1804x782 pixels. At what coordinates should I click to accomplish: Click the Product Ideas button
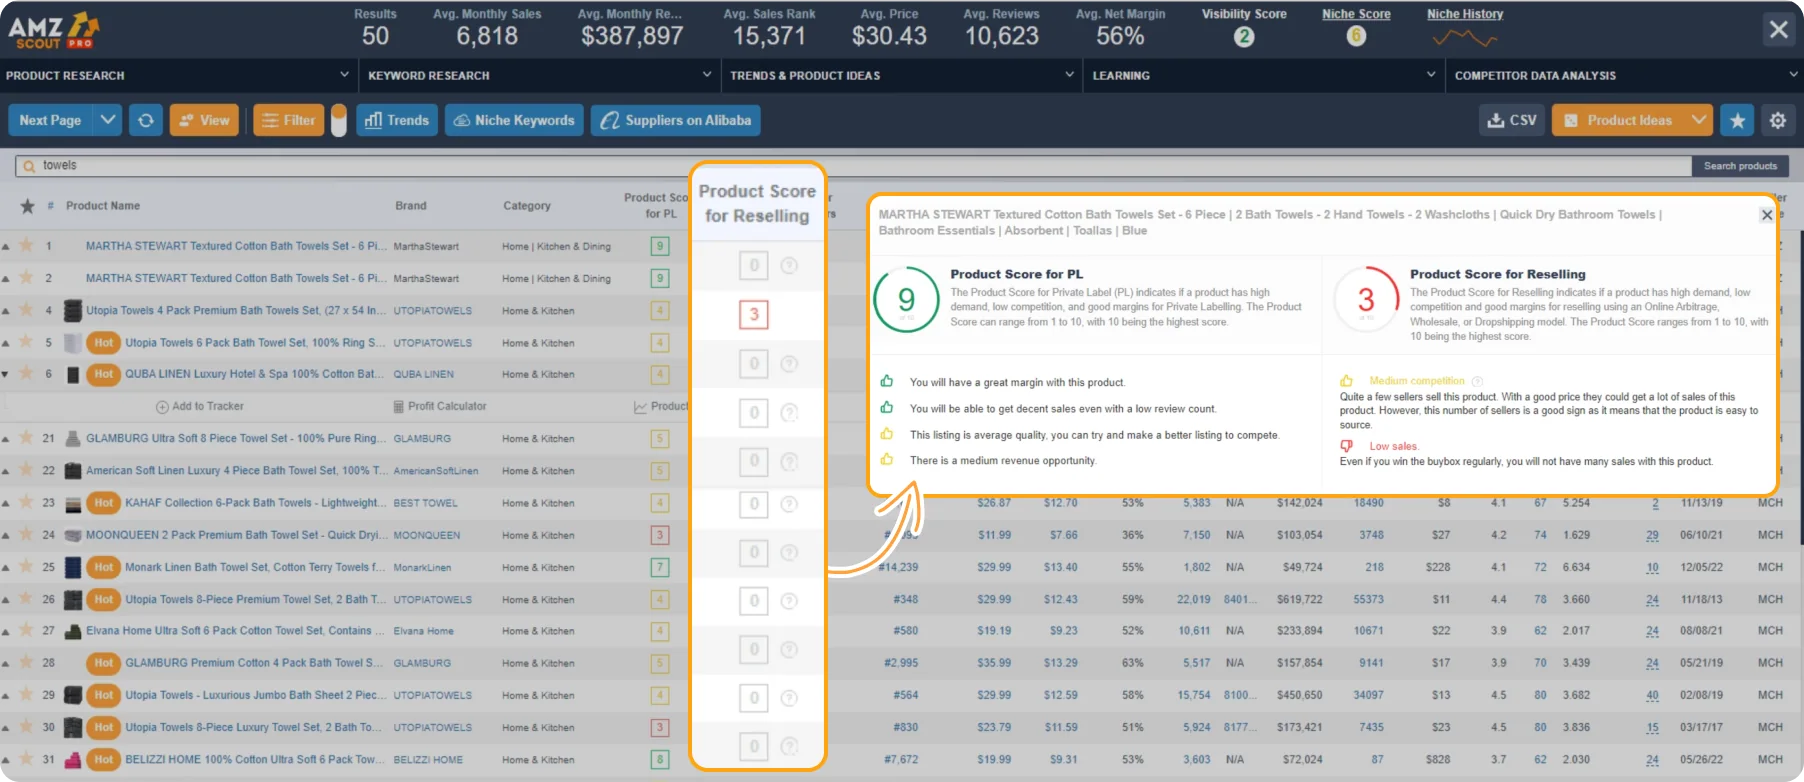(1619, 120)
